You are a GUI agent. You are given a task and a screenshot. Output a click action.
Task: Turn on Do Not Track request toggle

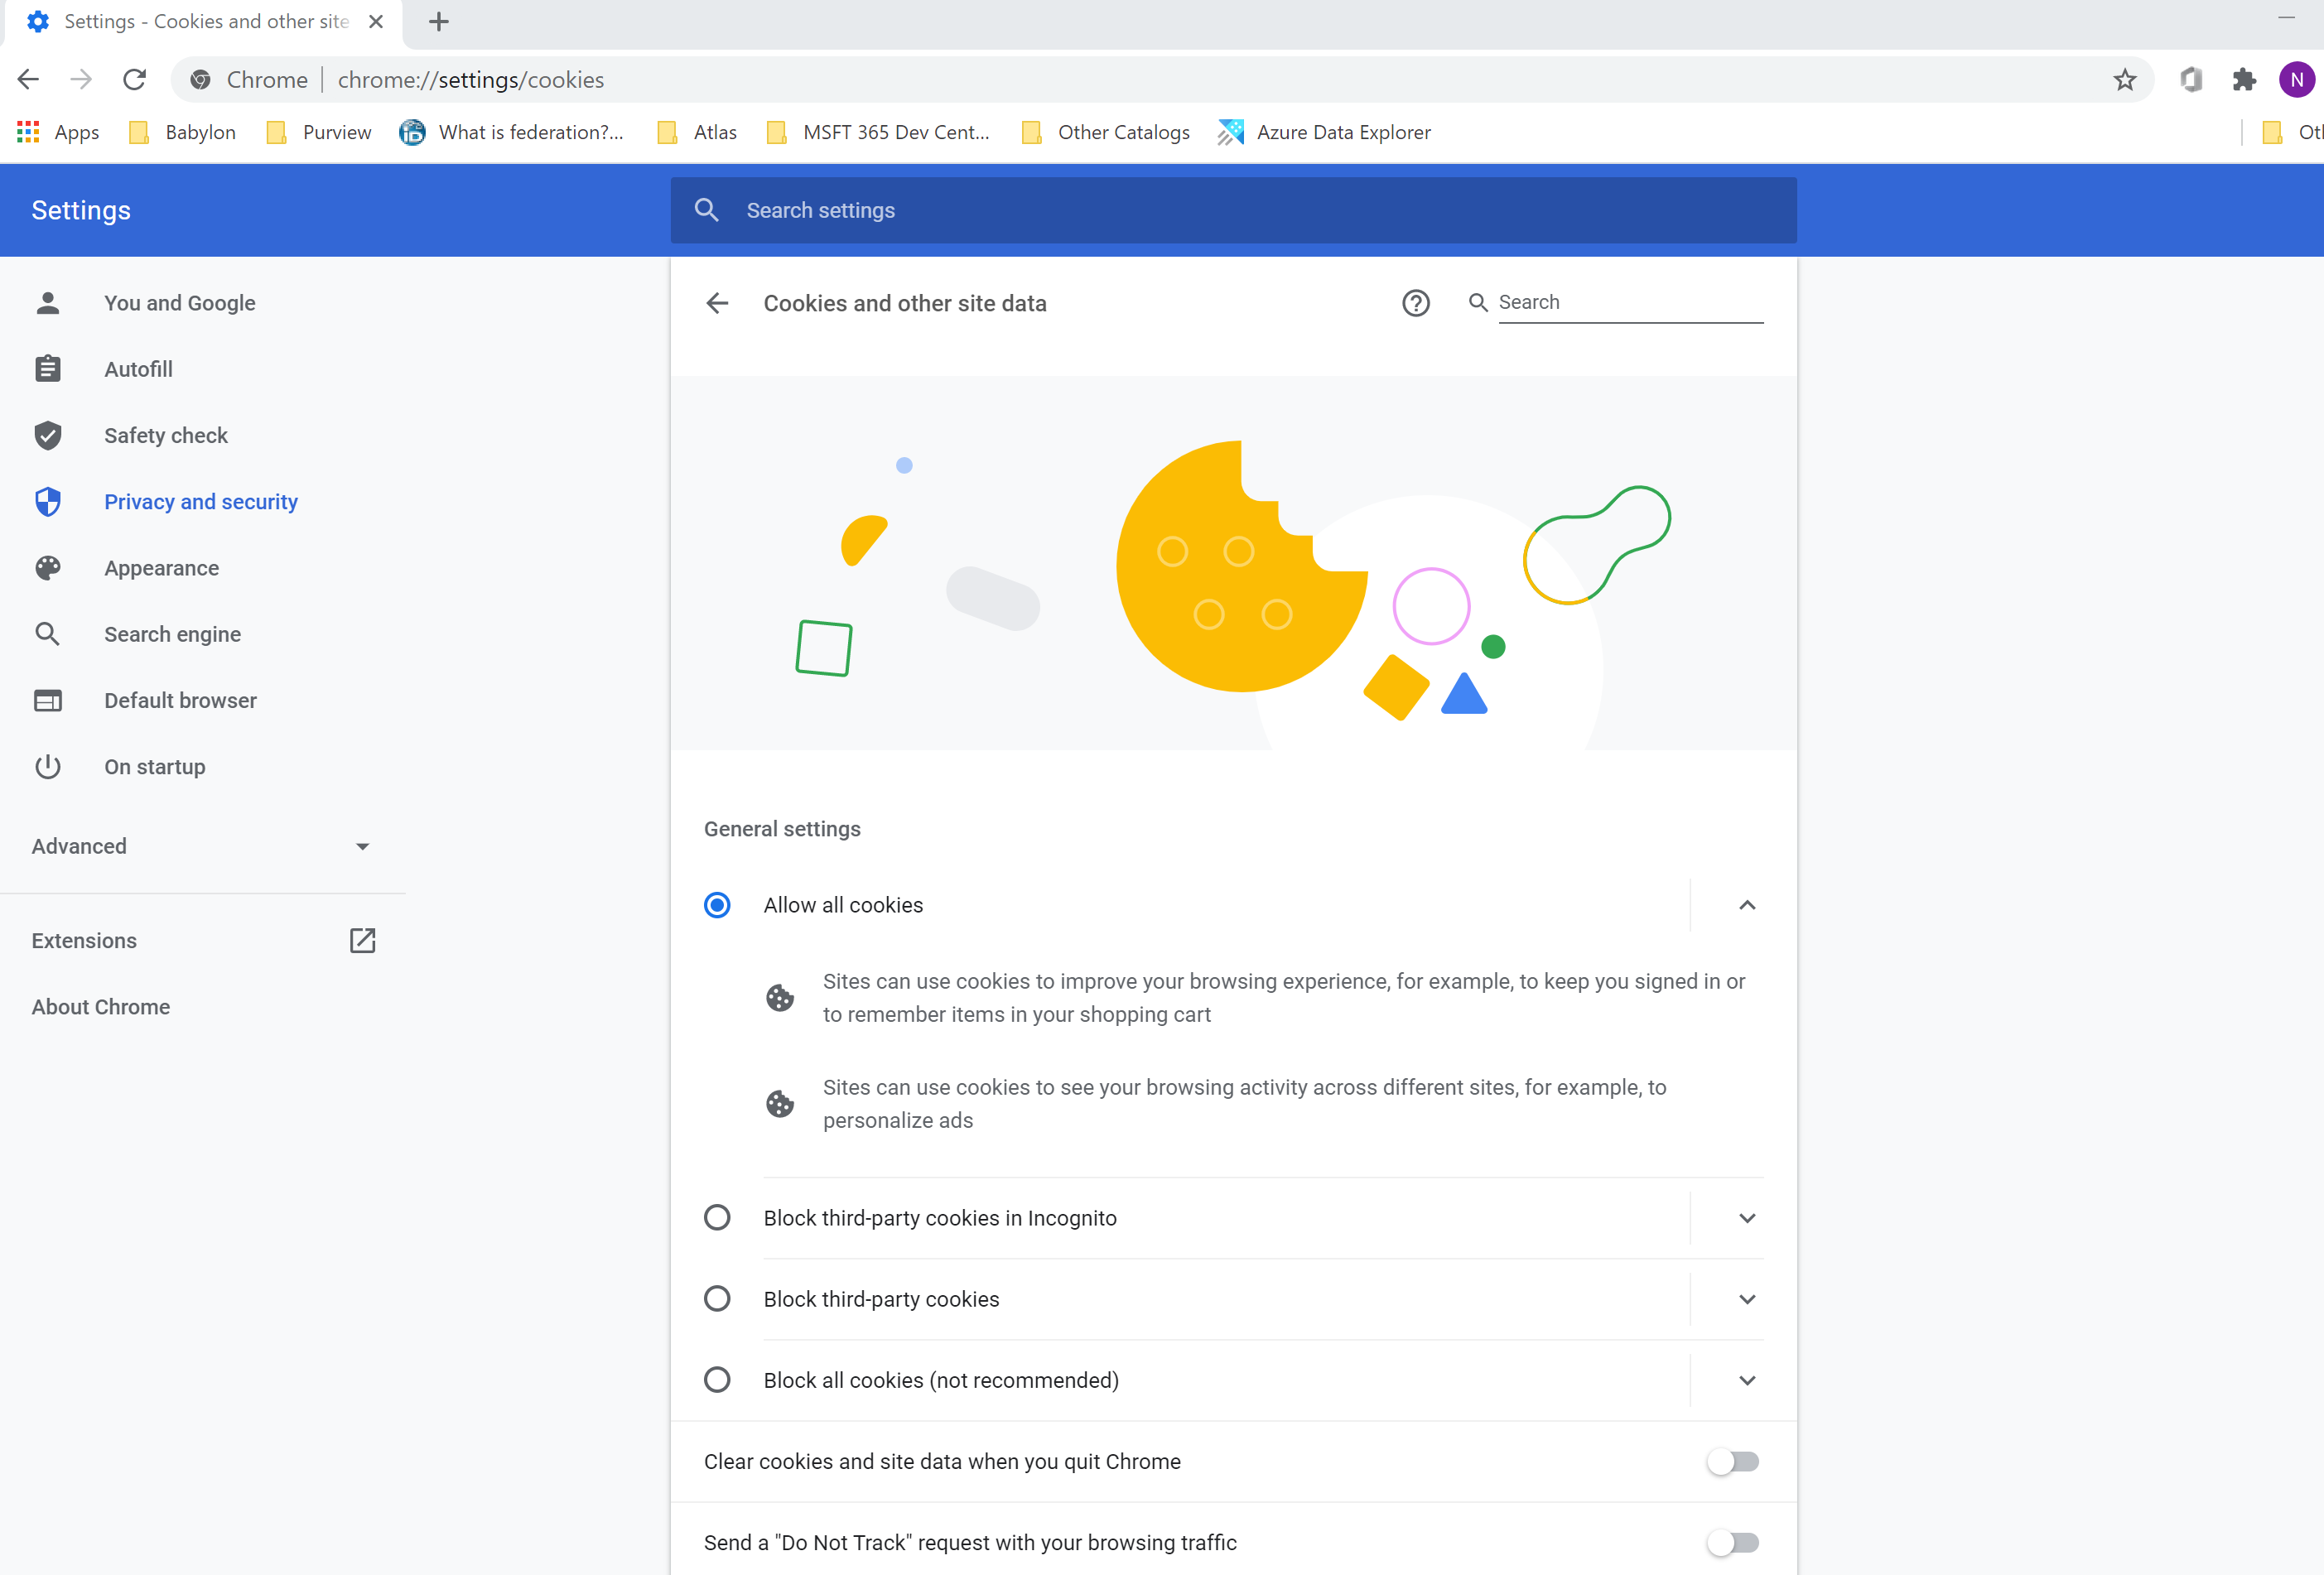click(1732, 1542)
